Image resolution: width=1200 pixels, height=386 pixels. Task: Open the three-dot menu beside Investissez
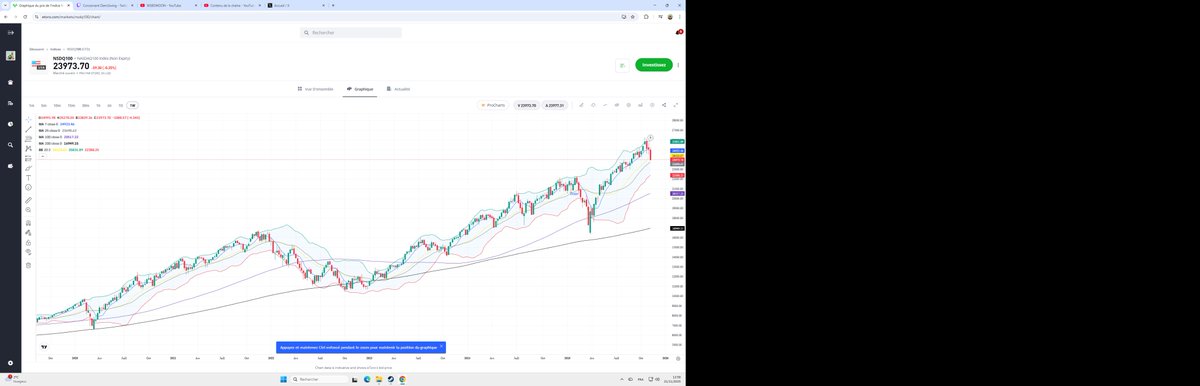tap(679, 65)
